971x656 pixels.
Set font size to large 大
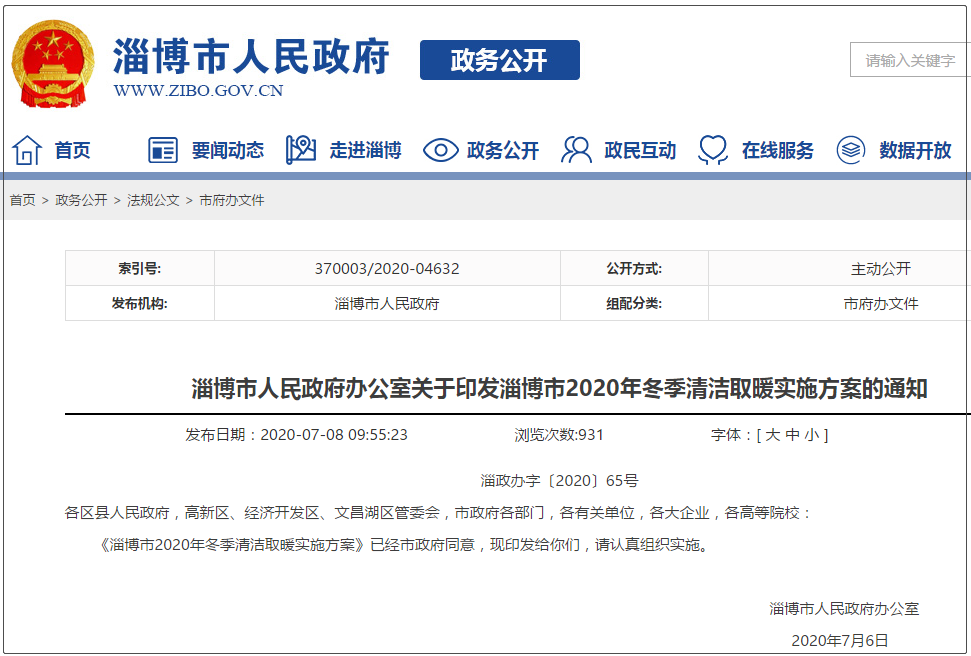click(x=773, y=435)
